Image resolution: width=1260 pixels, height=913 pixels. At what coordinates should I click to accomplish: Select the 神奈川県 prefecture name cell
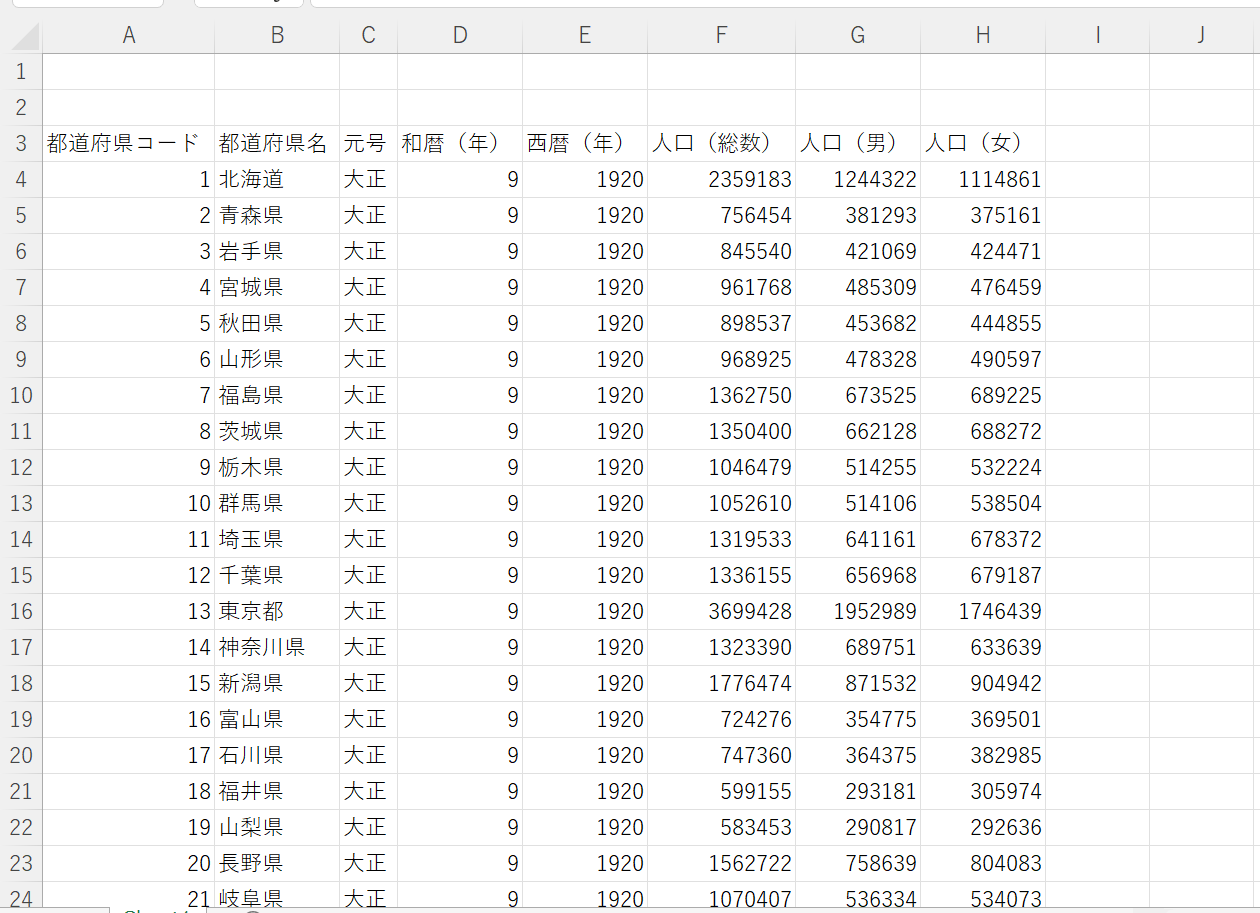(x=276, y=647)
